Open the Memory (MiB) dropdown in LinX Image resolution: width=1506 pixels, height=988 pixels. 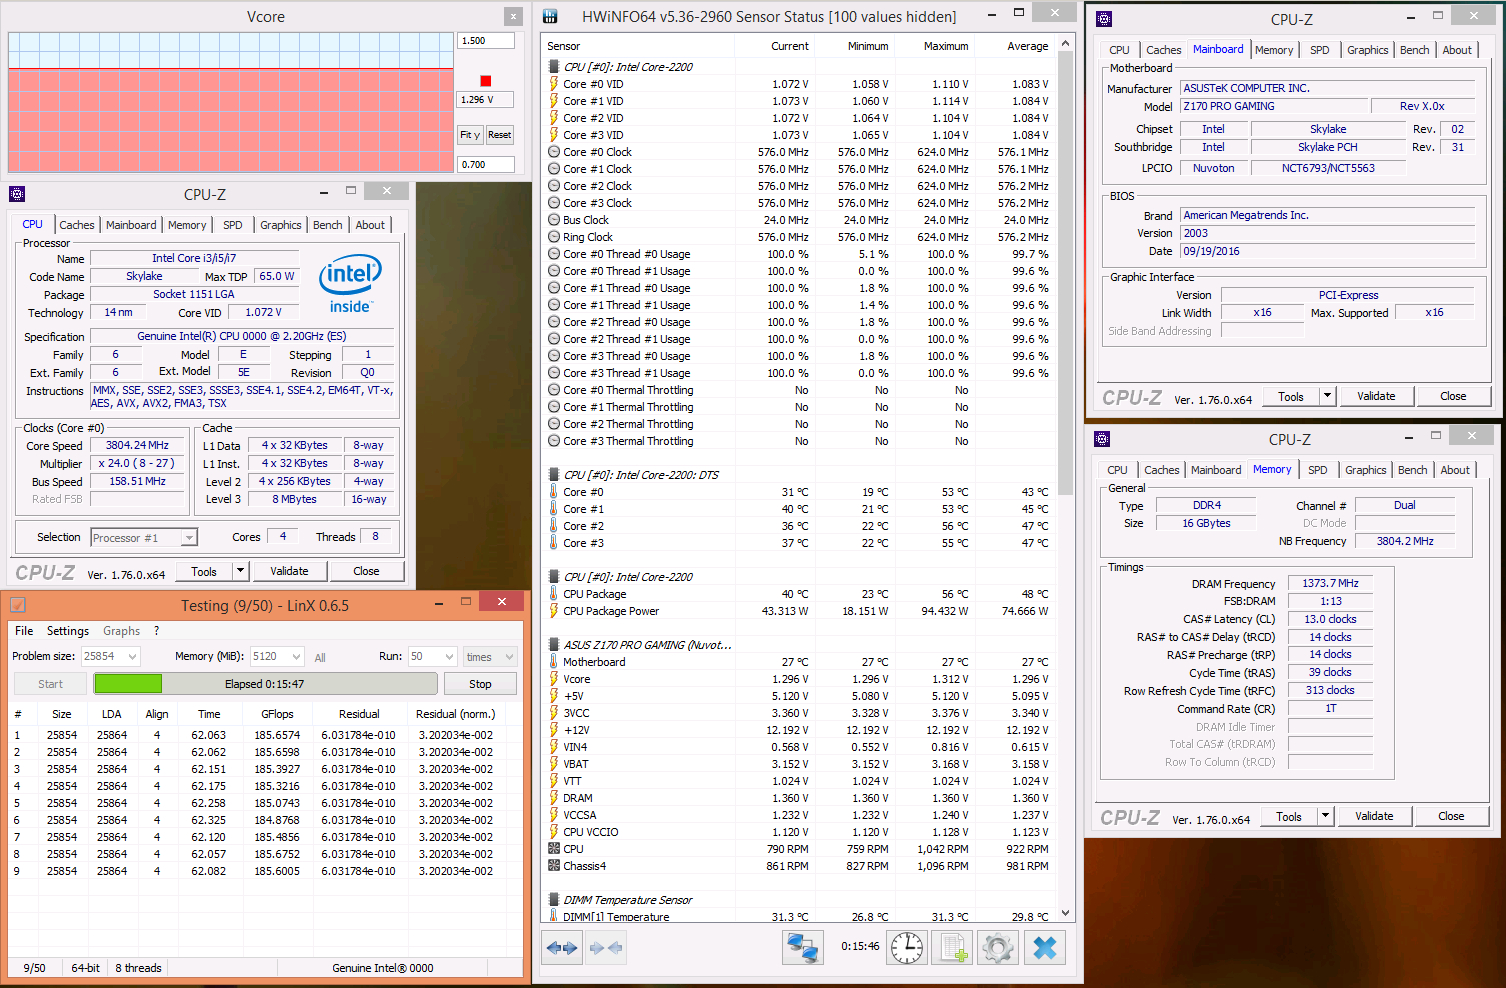pos(296,657)
